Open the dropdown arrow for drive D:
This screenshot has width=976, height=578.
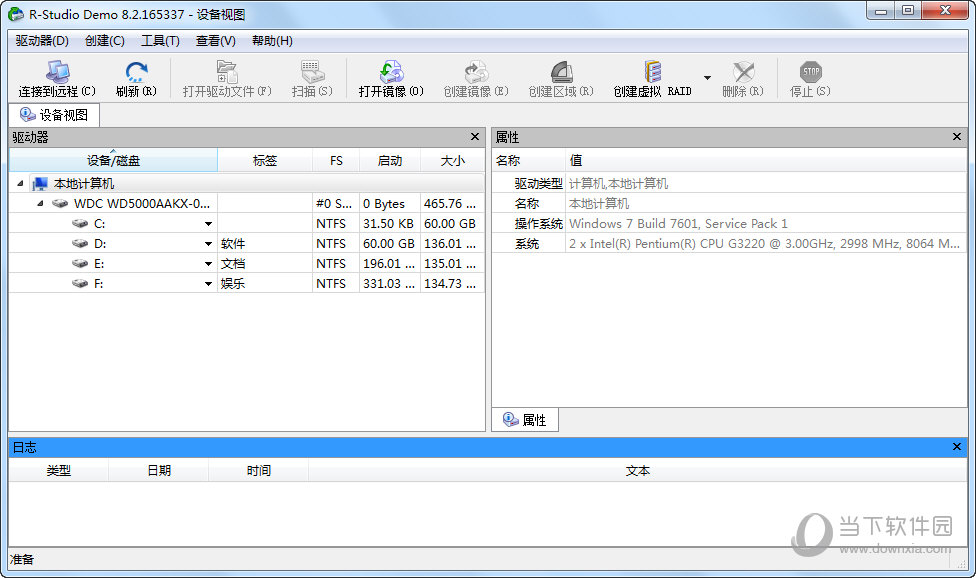[209, 244]
